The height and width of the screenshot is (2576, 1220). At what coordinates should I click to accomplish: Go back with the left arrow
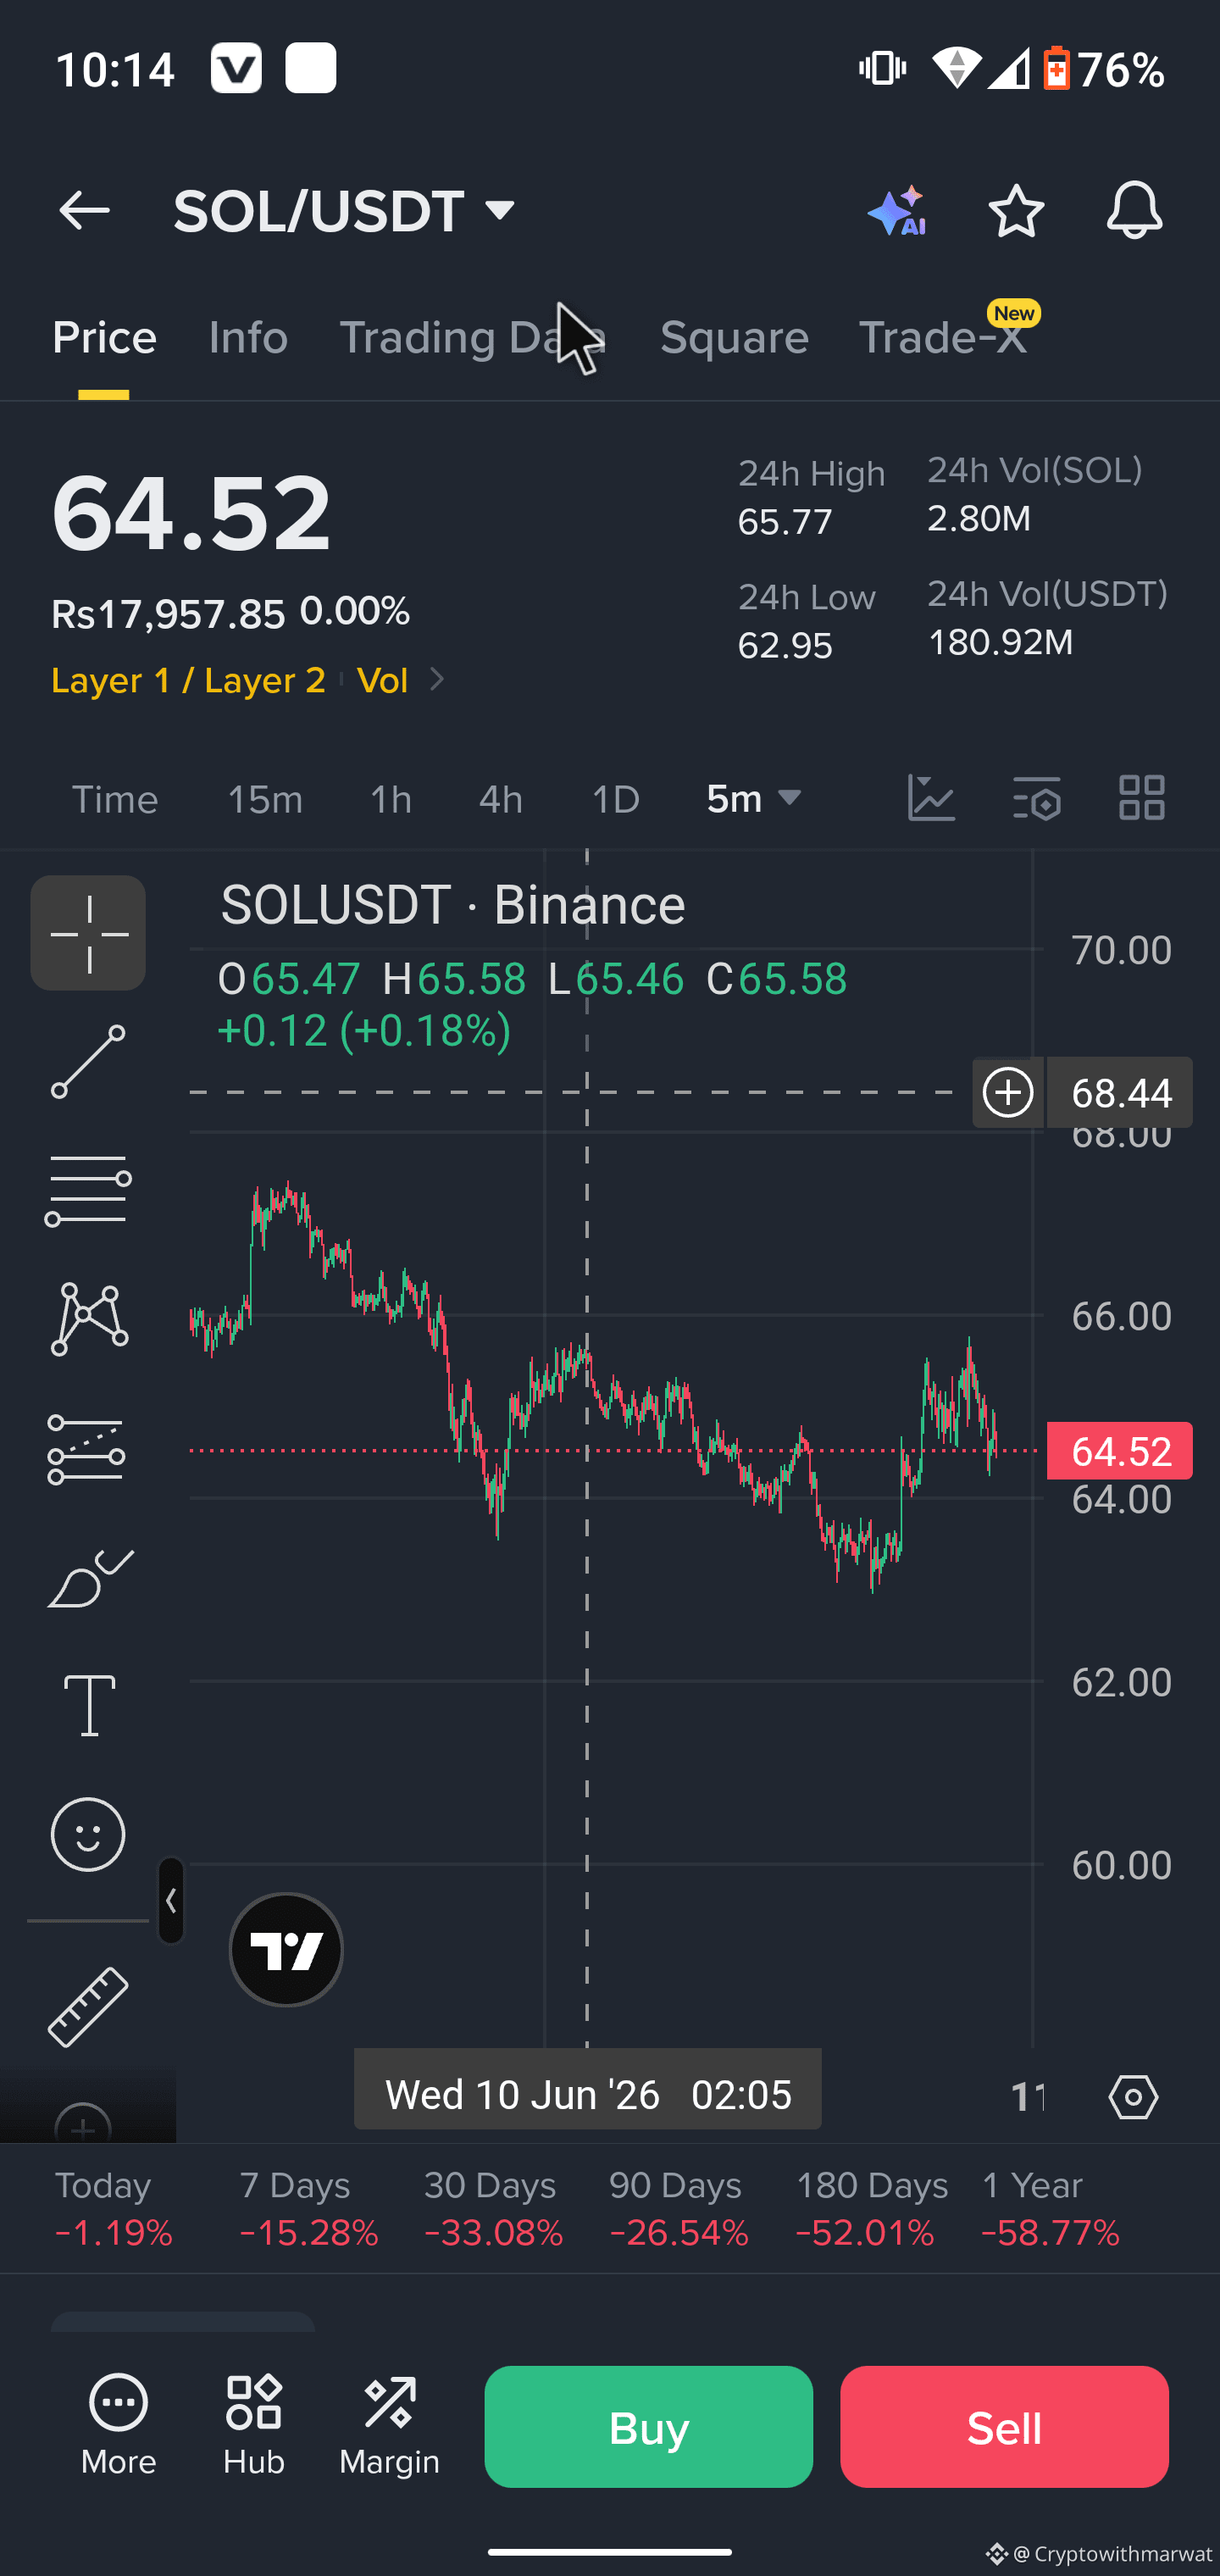[84, 211]
